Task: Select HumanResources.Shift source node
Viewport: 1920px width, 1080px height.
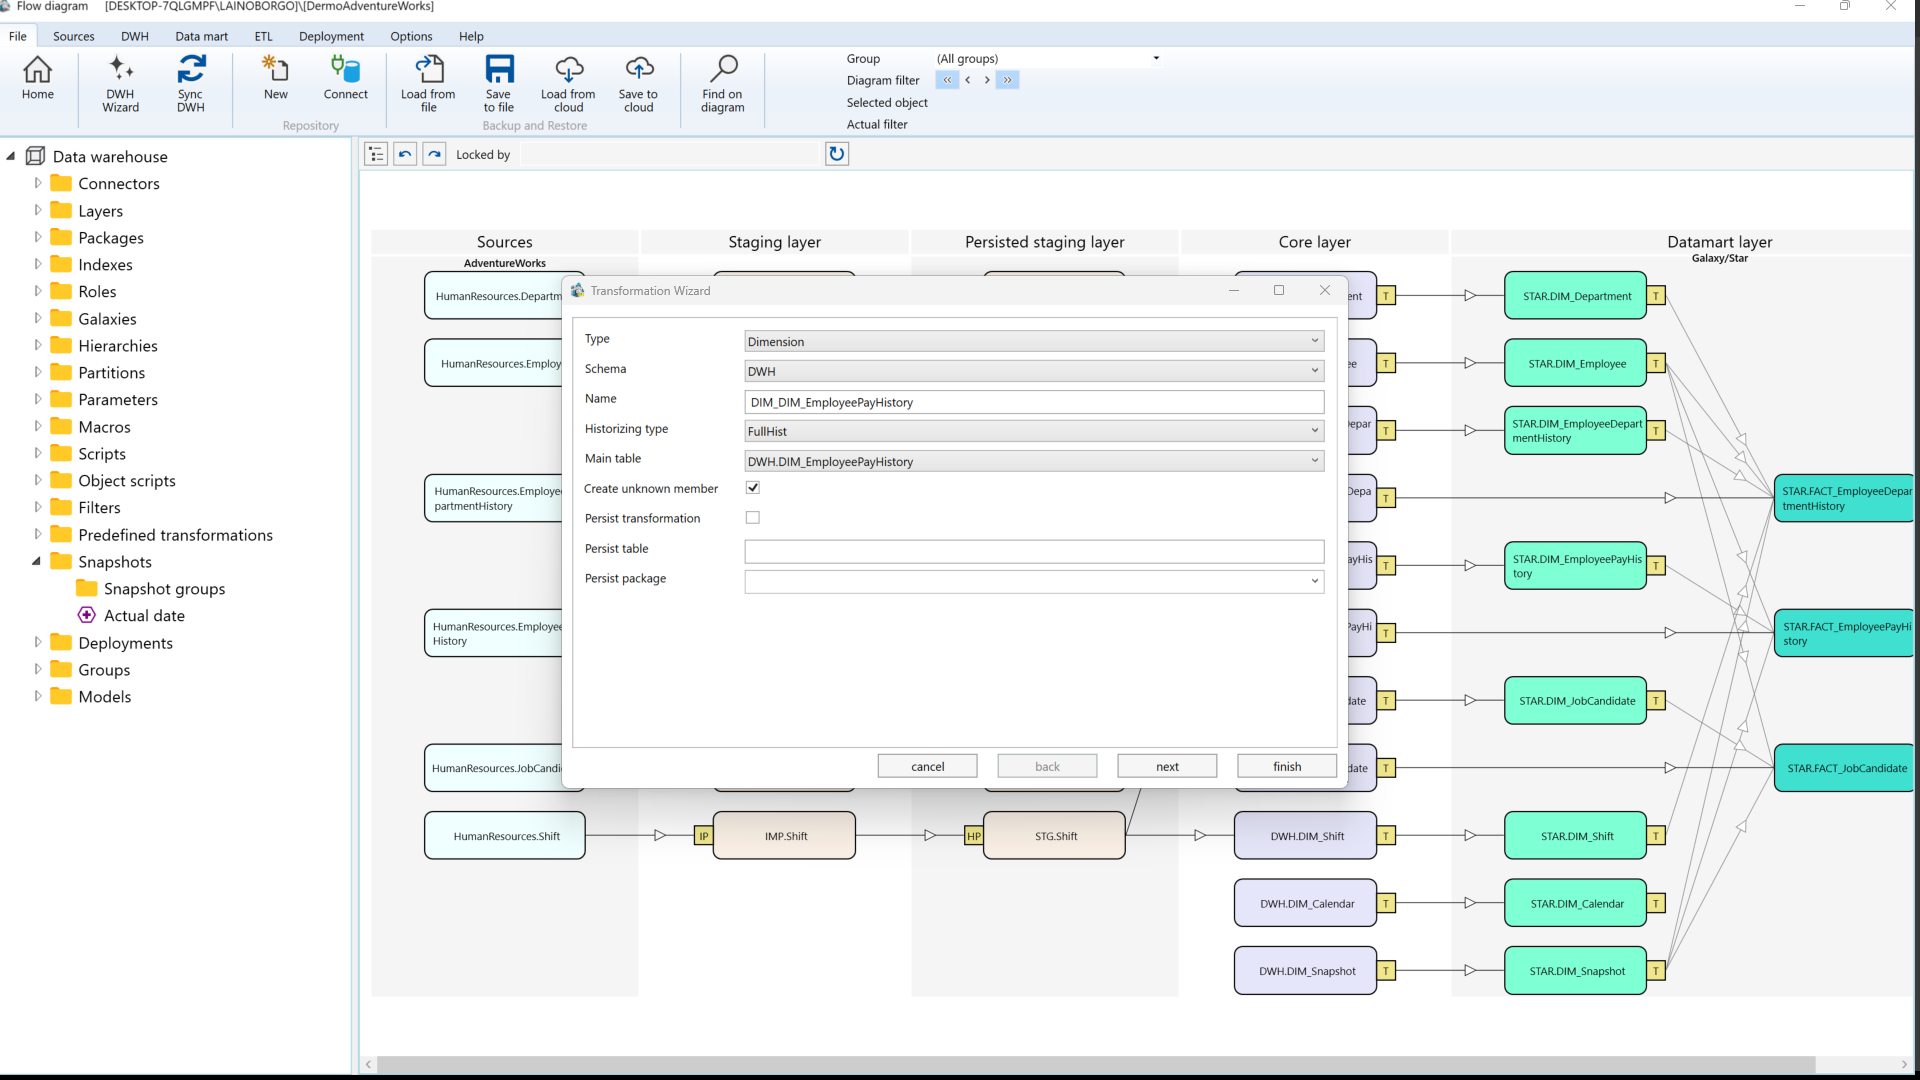Action: point(505,836)
